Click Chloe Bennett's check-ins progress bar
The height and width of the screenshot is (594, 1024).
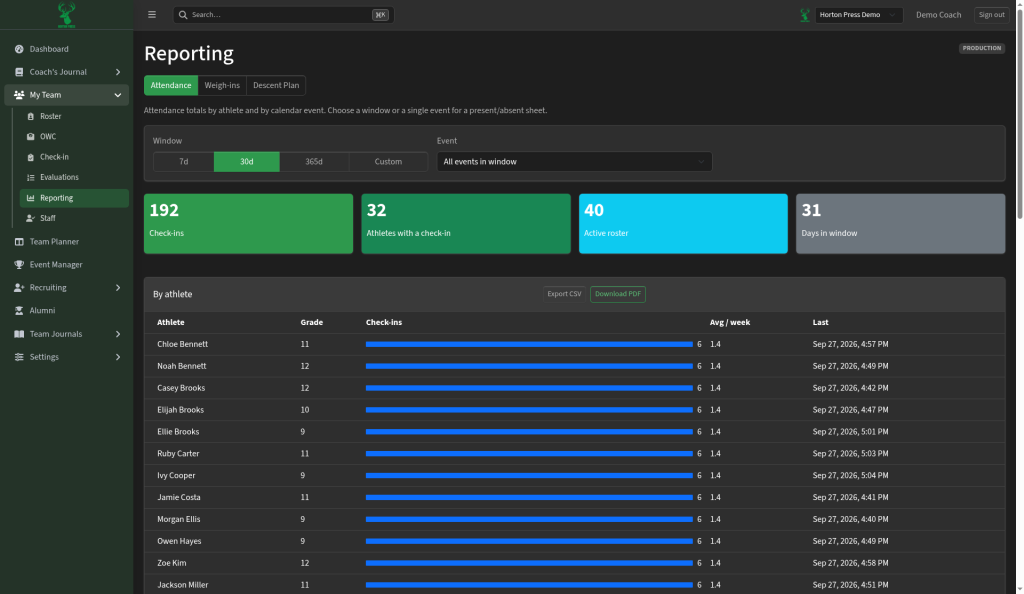tap(529, 344)
